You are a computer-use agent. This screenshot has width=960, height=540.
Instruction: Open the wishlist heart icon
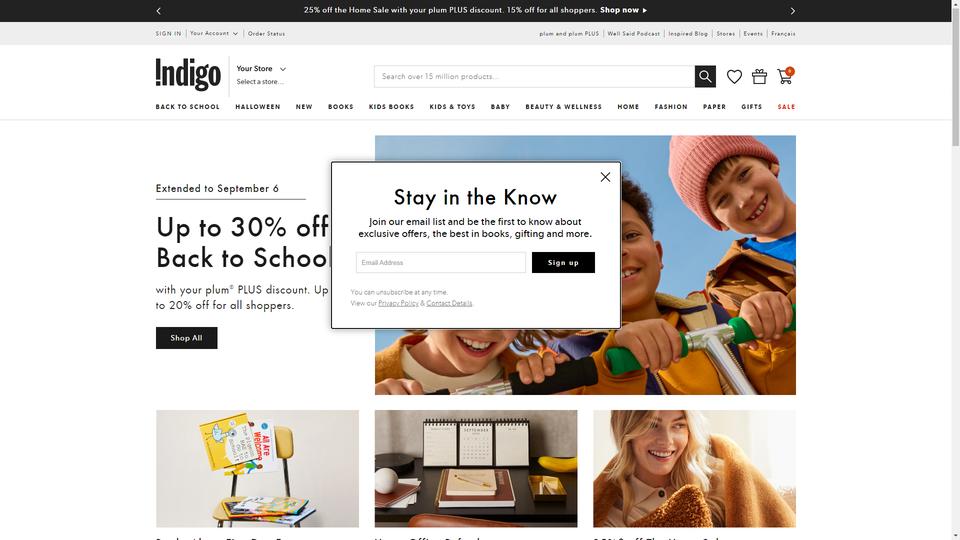tap(734, 77)
